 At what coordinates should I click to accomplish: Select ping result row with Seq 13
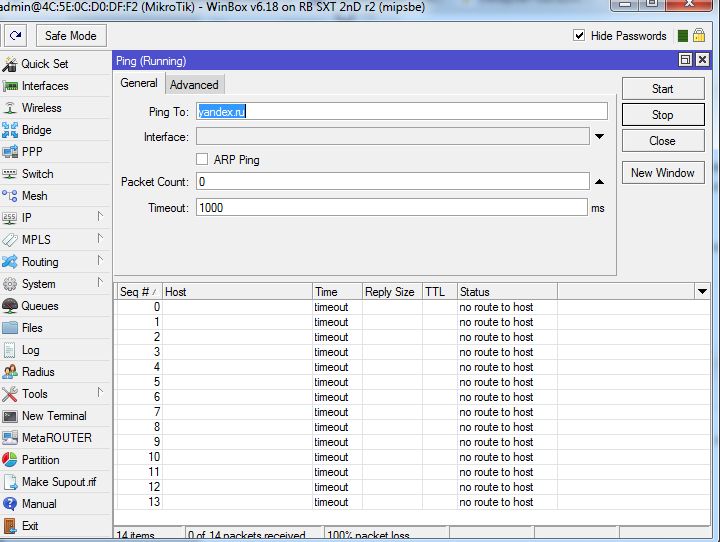[412, 502]
